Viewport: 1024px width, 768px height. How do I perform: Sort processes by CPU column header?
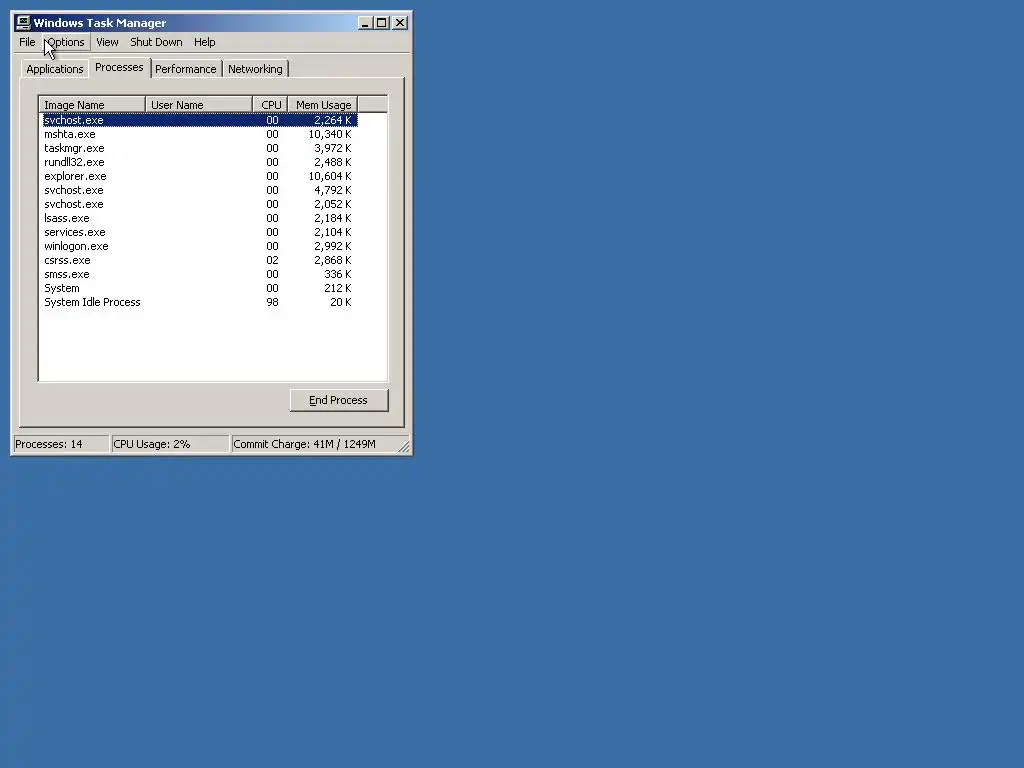pos(270,104)
